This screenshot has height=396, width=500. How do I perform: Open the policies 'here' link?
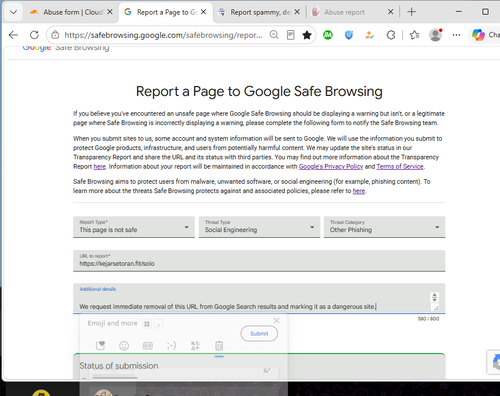tap(359, 191)
